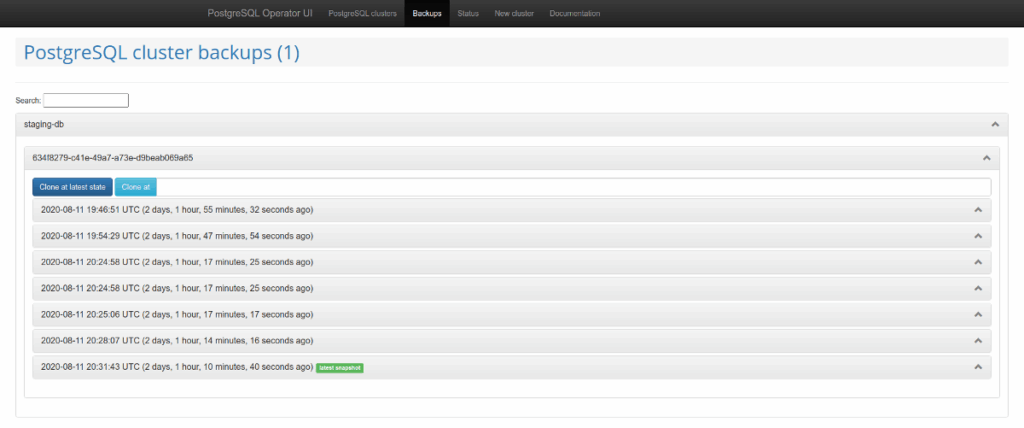1024x428 pixels.
Task: Click the Clone at timestamp input field
Action: click(572, 187)
